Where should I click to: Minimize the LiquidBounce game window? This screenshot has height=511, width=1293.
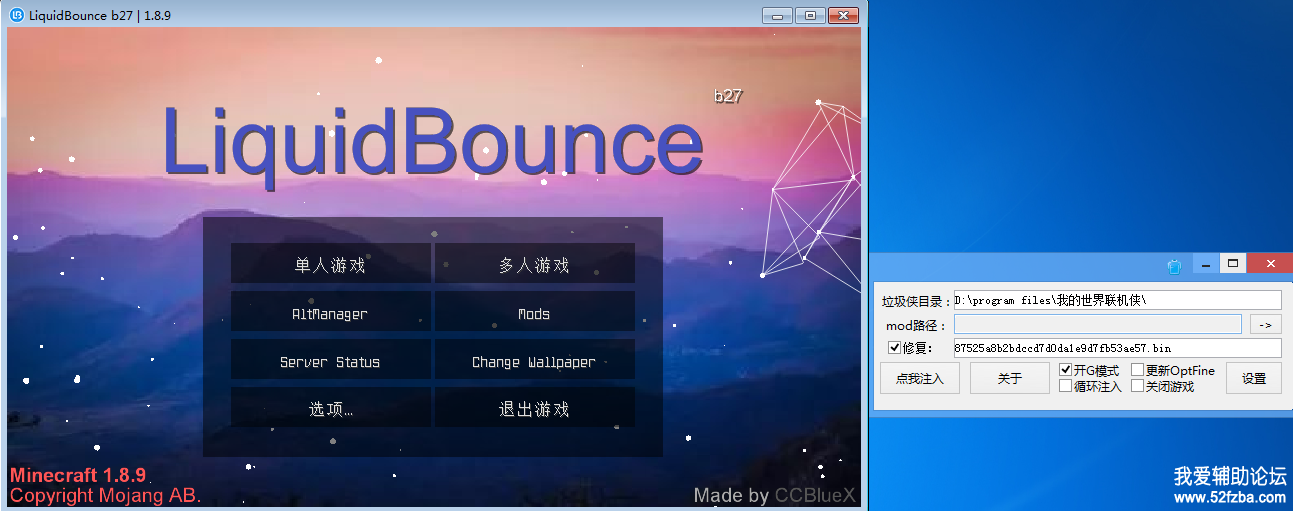(x=776, y=15)
